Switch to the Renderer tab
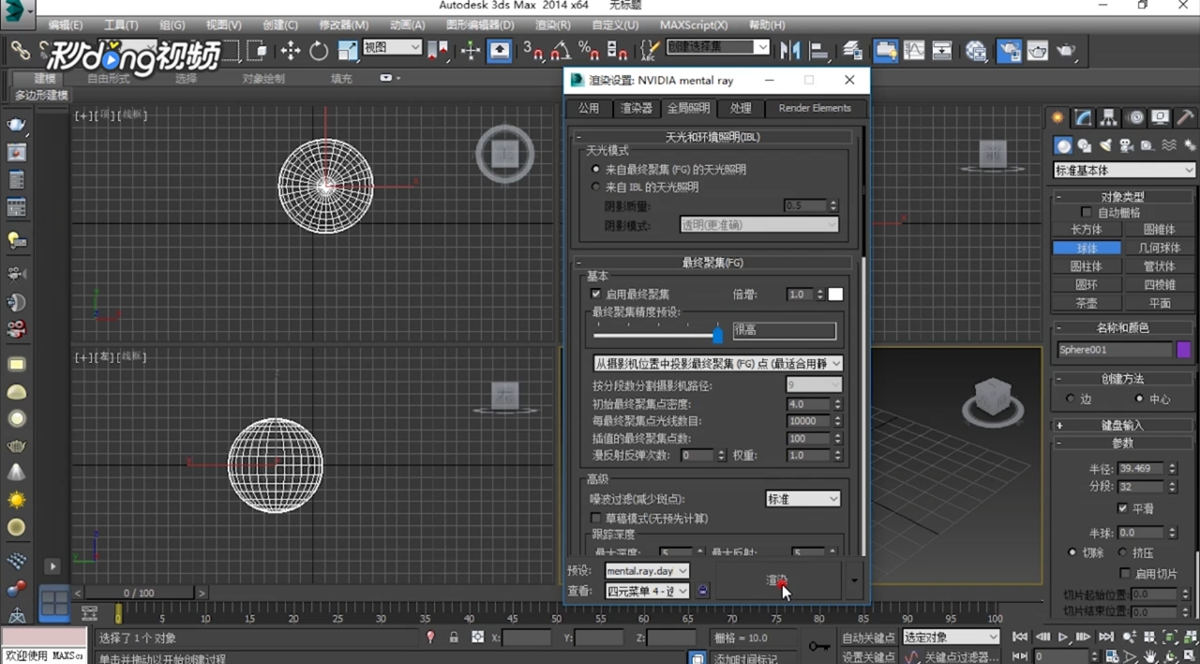The width and height of the screenshot is (1200, 664). (x=636, y=108)
